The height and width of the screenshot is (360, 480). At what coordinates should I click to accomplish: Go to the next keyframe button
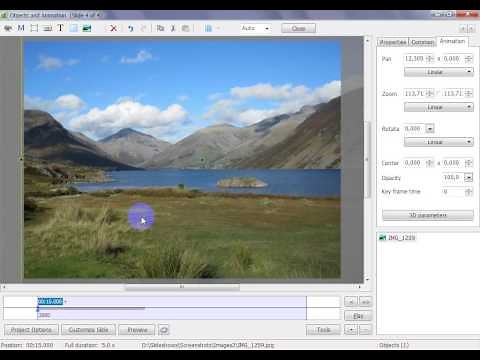click(366, 302)
